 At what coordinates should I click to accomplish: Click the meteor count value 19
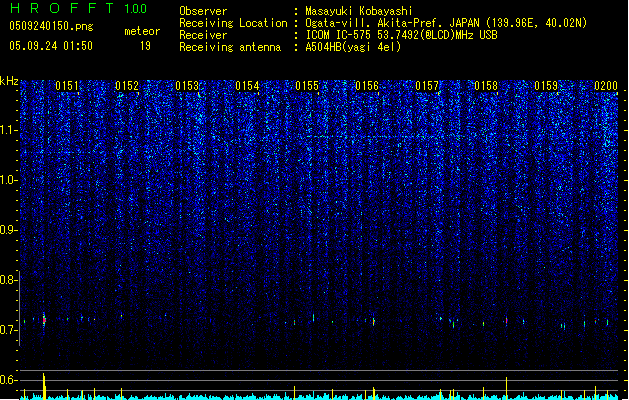point(145,46)
